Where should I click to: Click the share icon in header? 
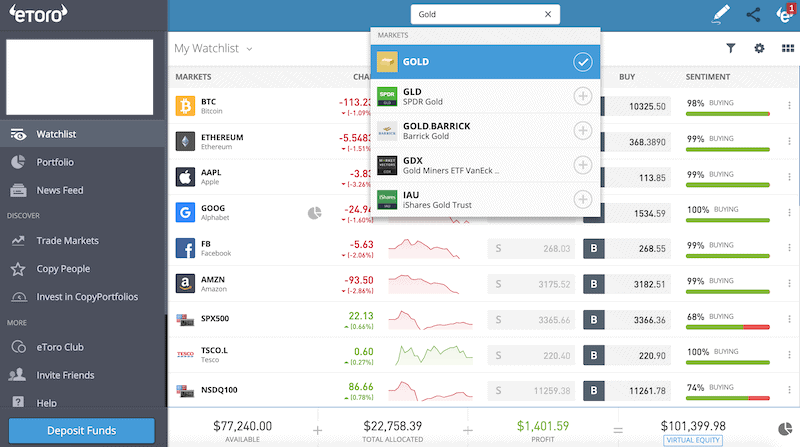click(753, 14)
